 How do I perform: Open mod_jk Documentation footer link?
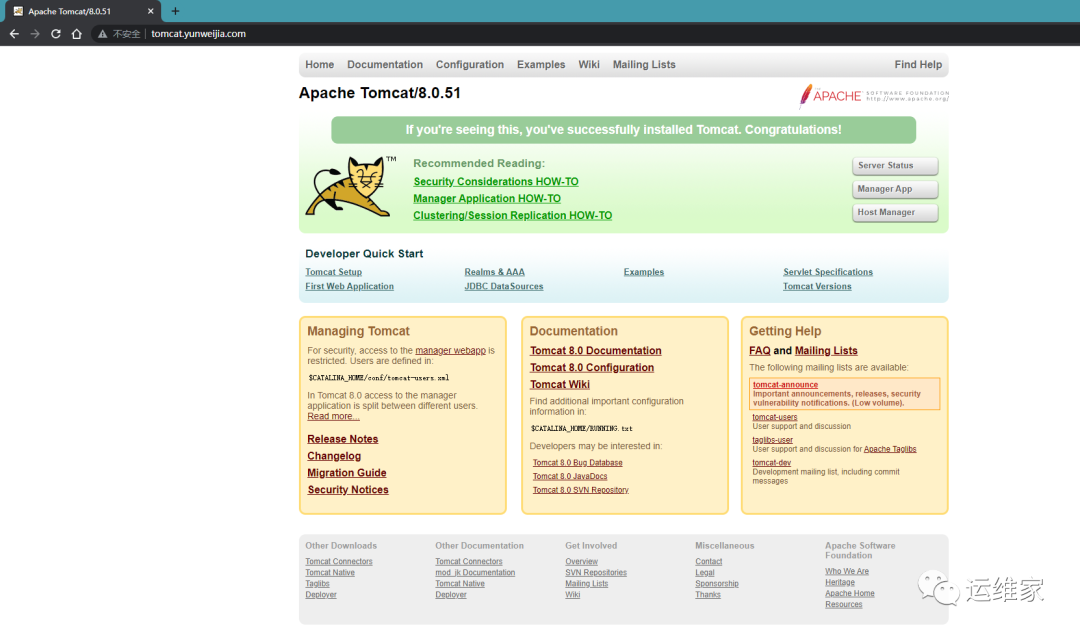(x=475, y=573)
